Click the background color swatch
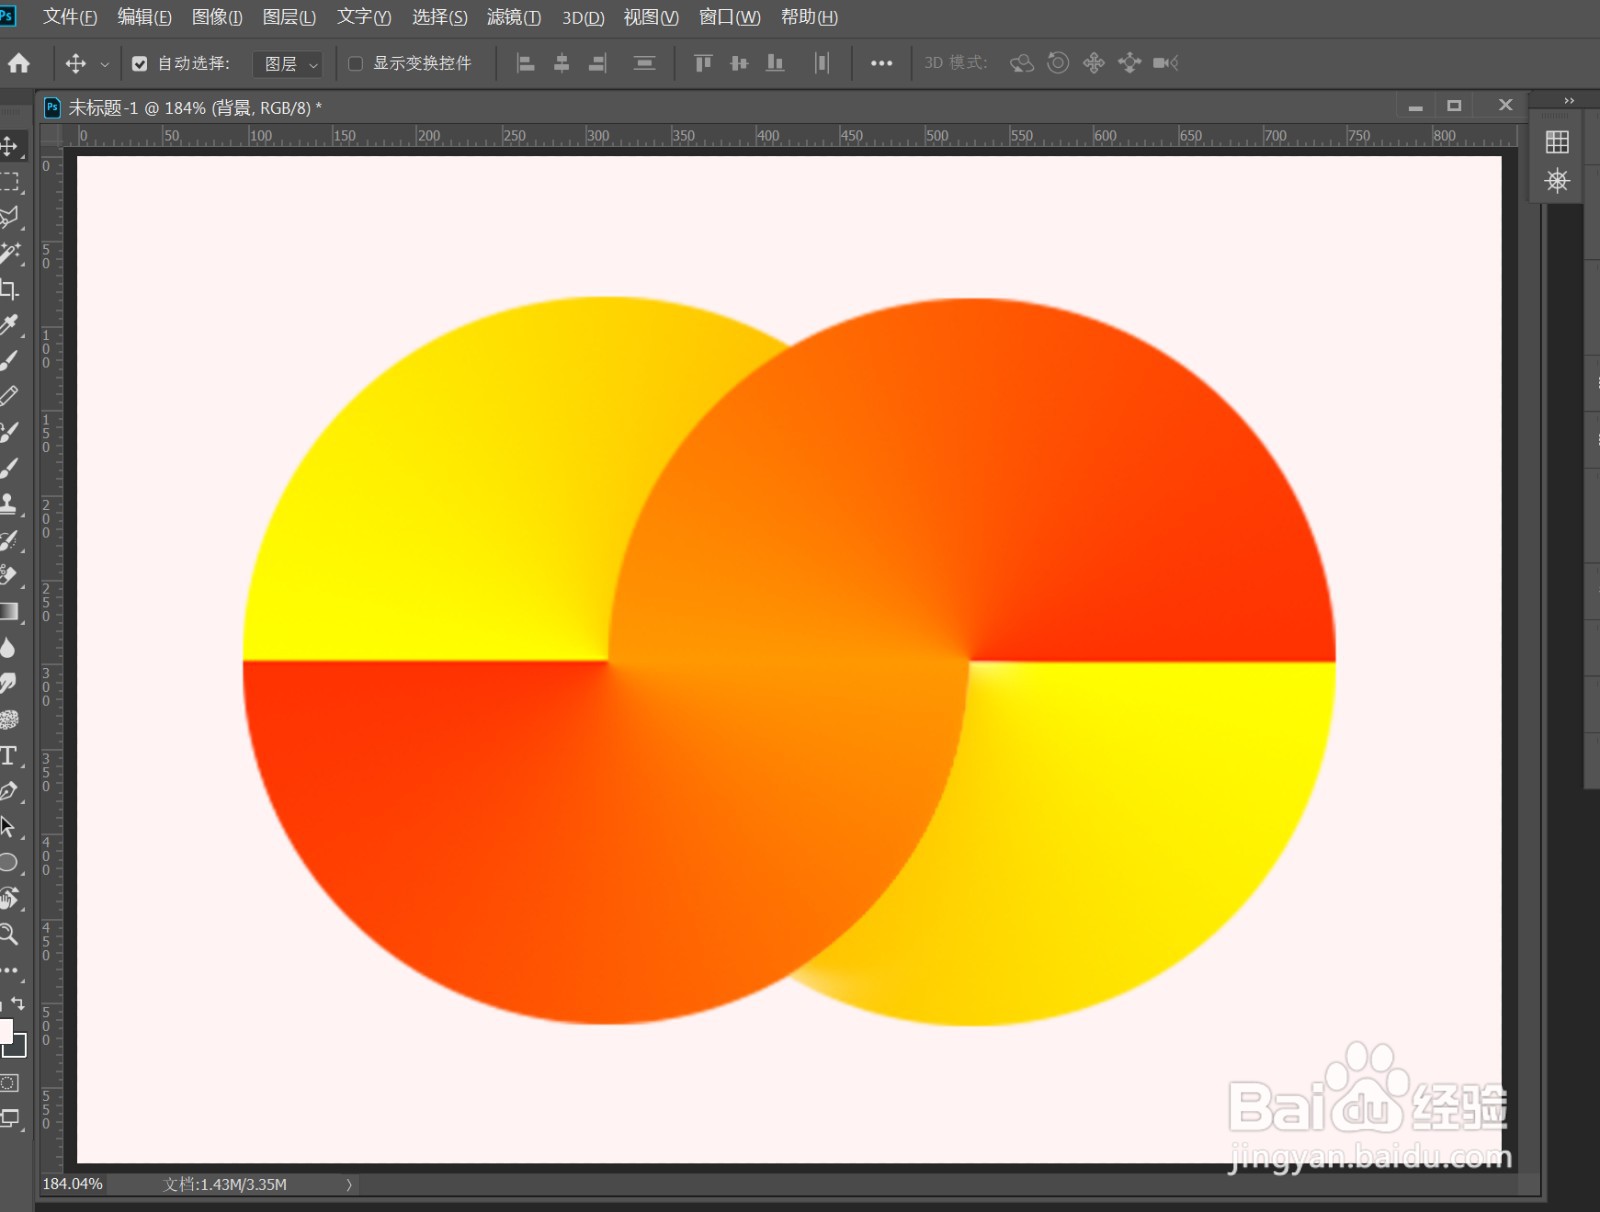This screenshot has width=1600, height=1212. point(18,1049)
